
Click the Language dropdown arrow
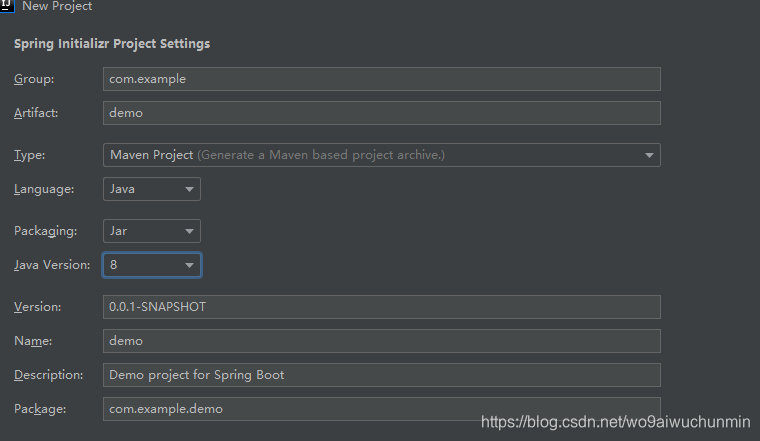pyautogui.click(x=189, y=189)
